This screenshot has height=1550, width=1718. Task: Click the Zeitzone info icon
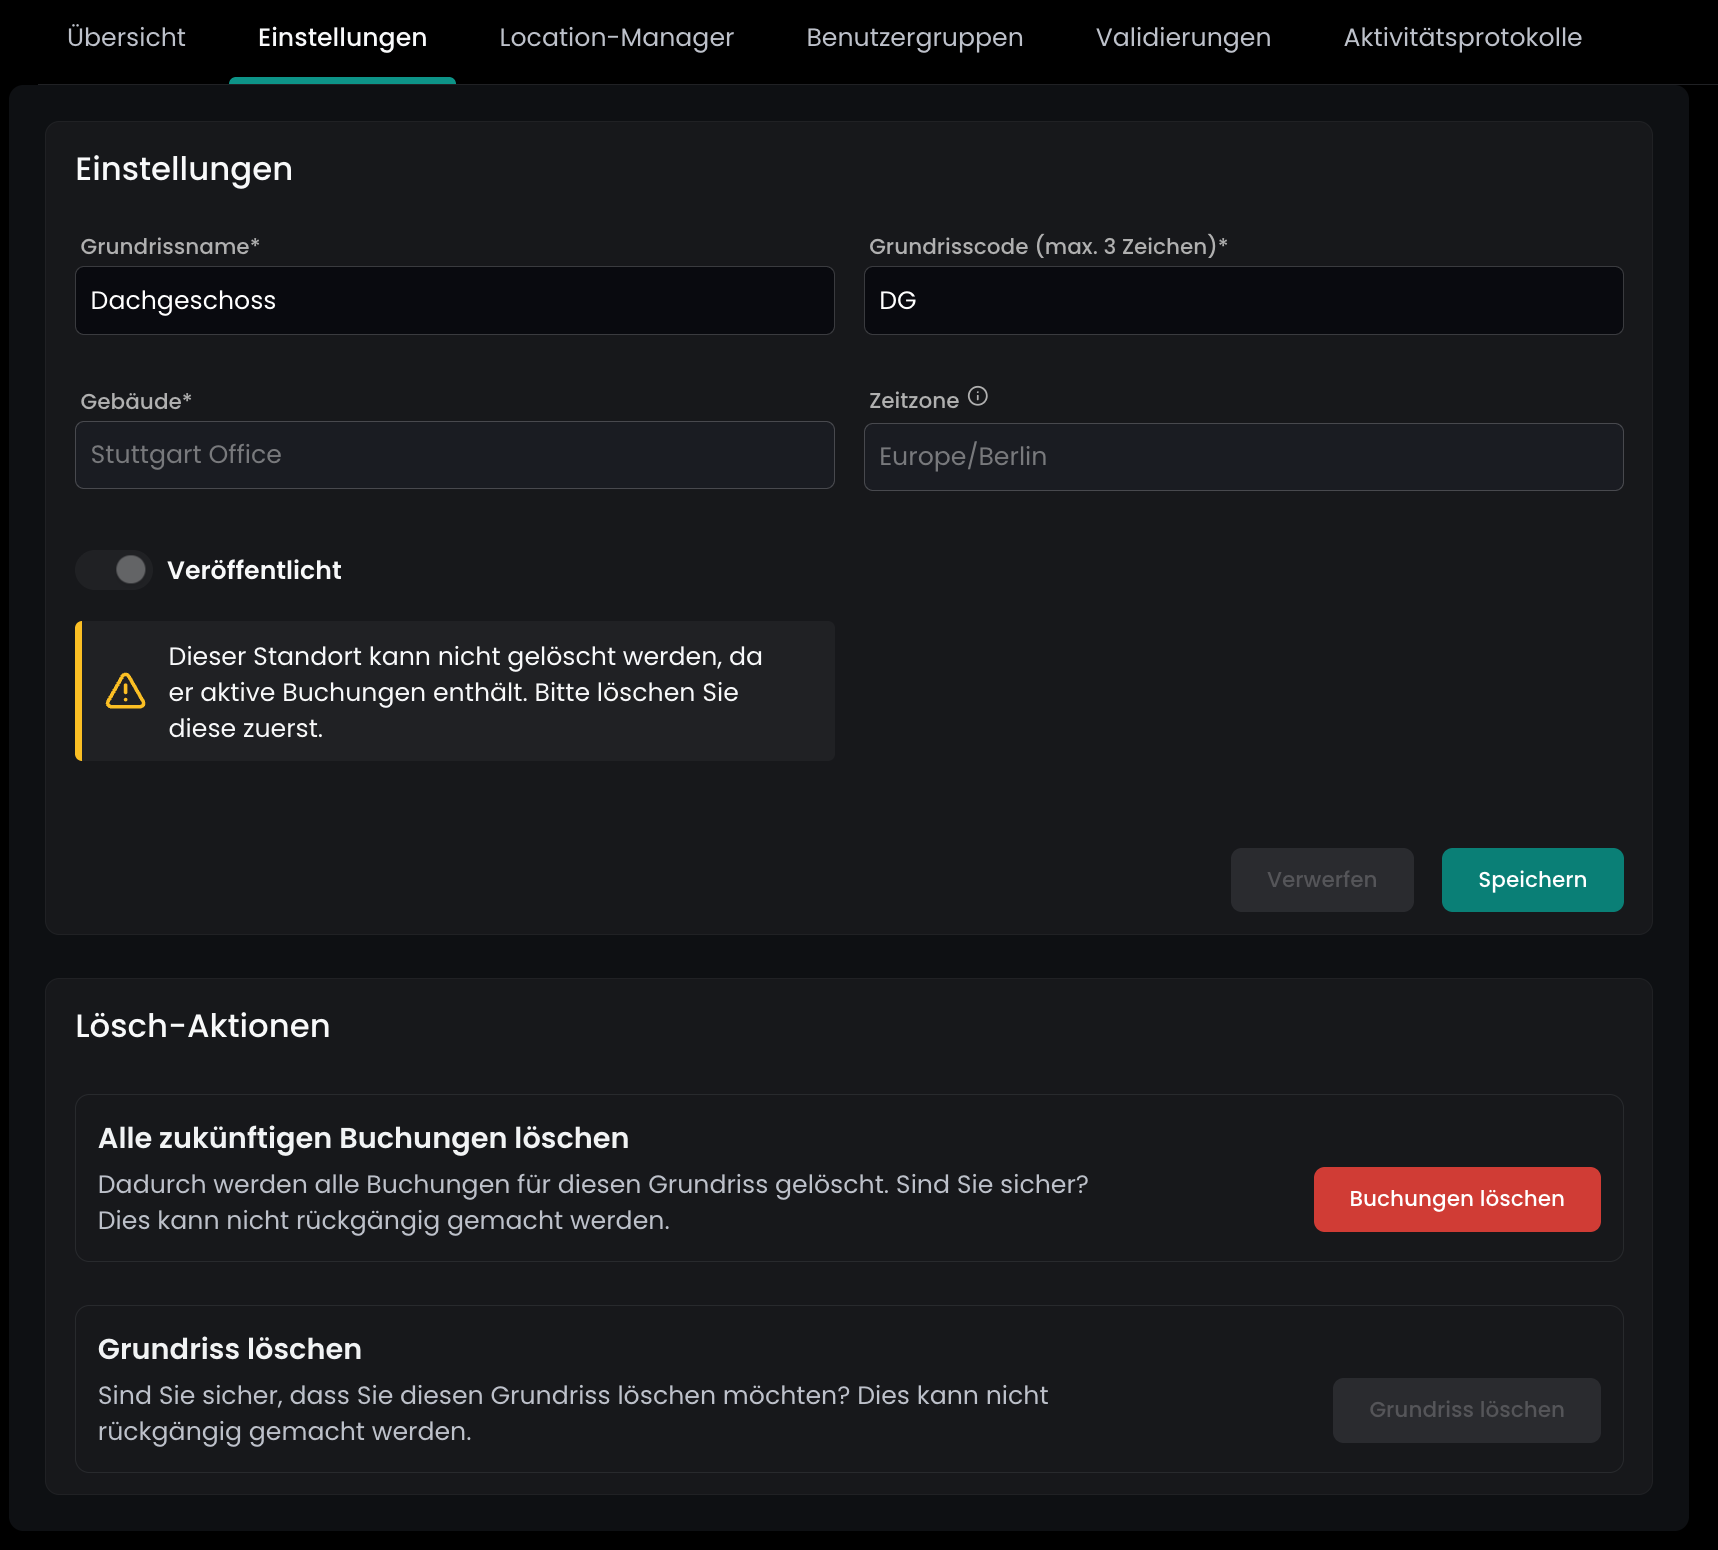pyautogui.click(x=978, y=397)
